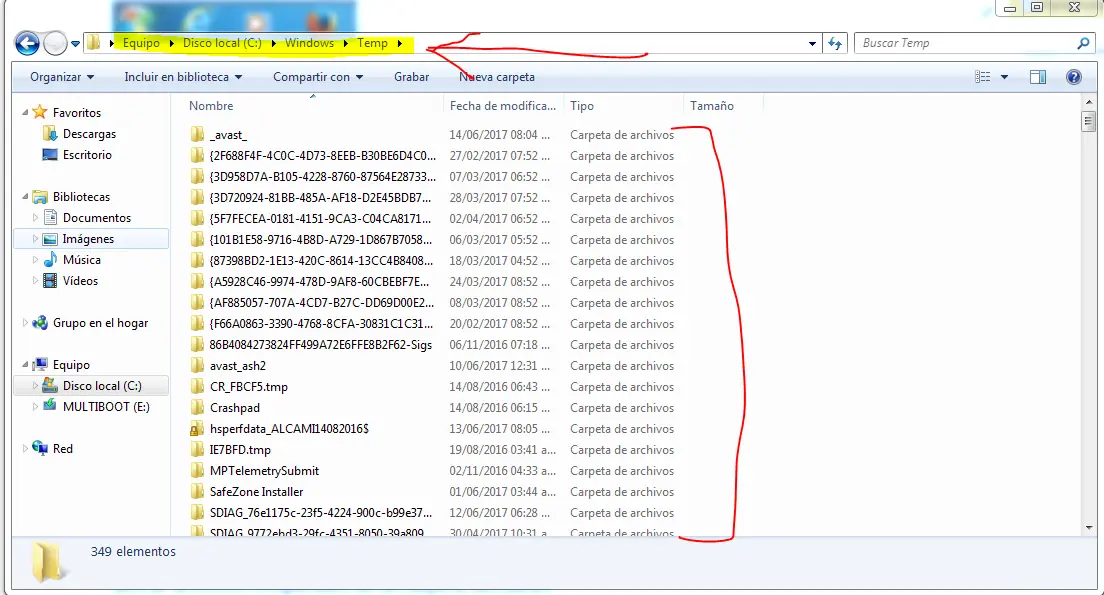
Task: Select folder {87398BD2-1E13-420C-8614-13CC4B8408...
Action: (321, 261)
